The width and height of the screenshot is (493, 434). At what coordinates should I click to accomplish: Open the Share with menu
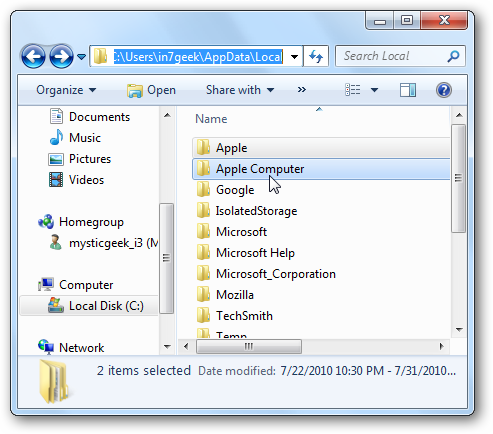240,90
